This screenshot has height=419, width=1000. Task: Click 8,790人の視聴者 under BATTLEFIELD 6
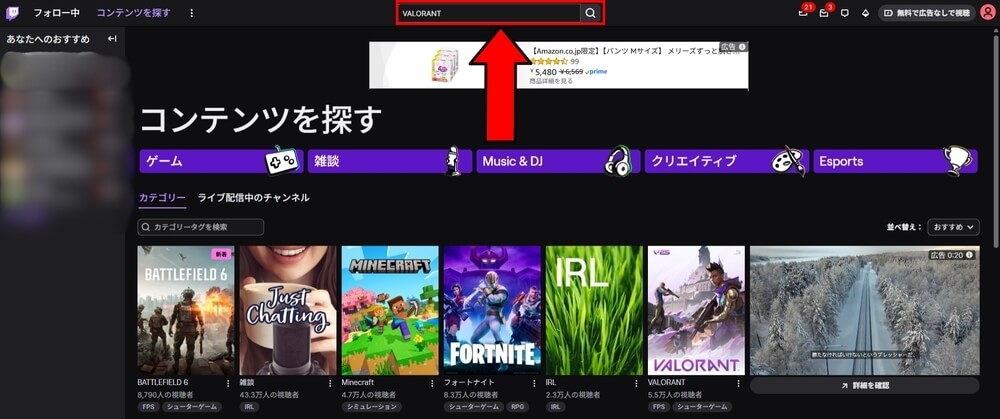click(x=165, y=395)
